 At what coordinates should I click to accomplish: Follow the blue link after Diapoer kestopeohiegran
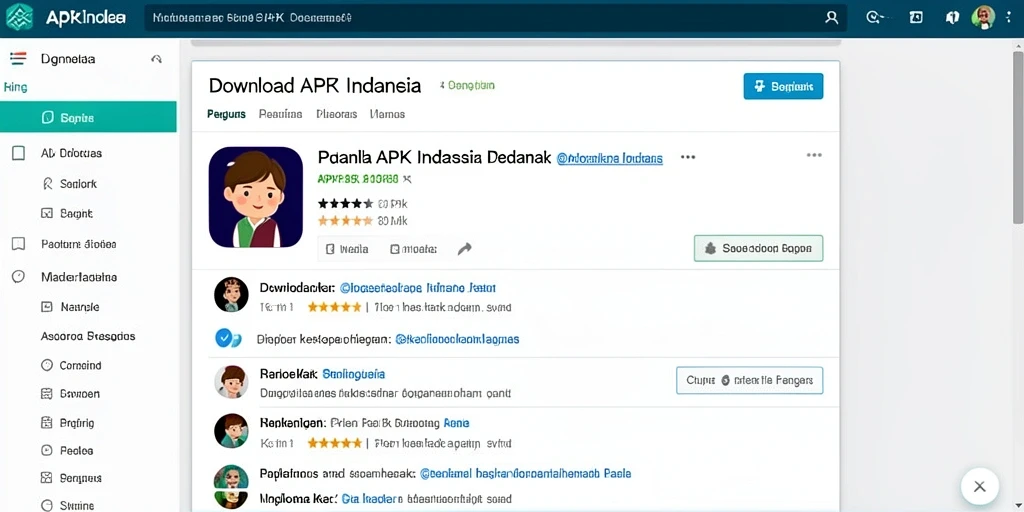(458, 339)
